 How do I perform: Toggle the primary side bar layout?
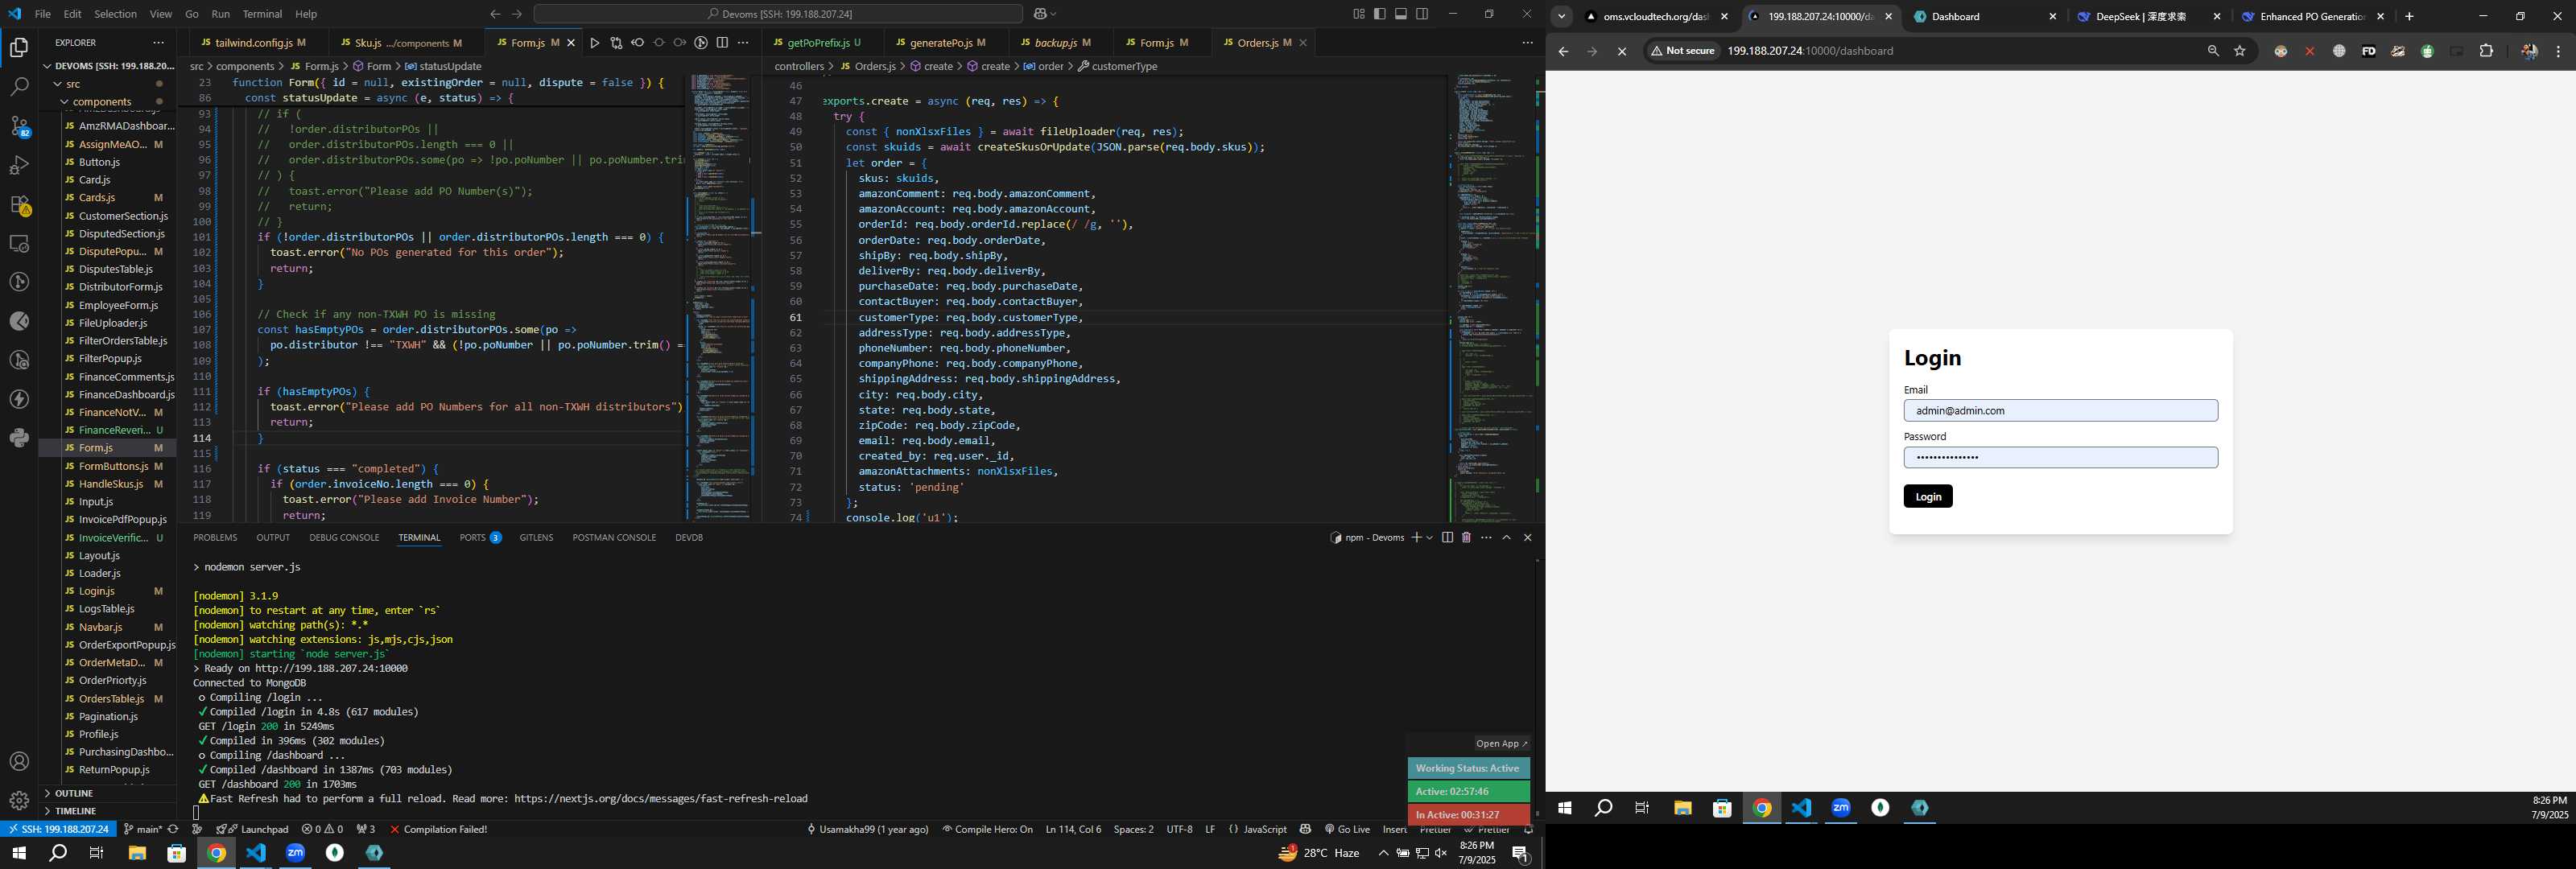(1380, 14)
